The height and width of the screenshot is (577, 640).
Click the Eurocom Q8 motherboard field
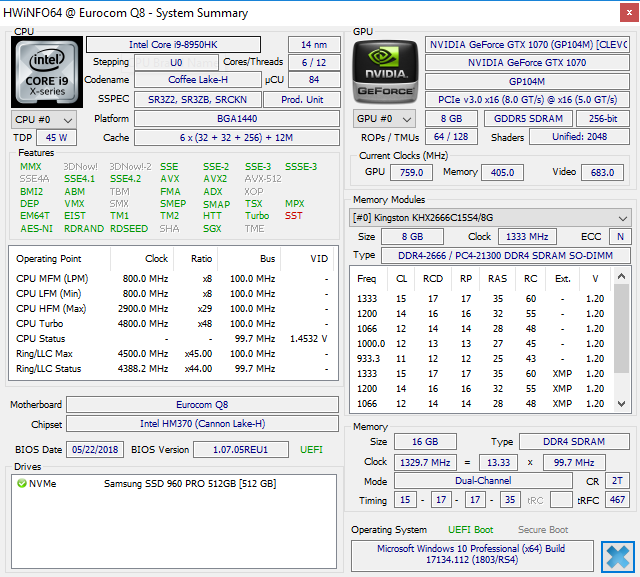click(x=202, y=404)
